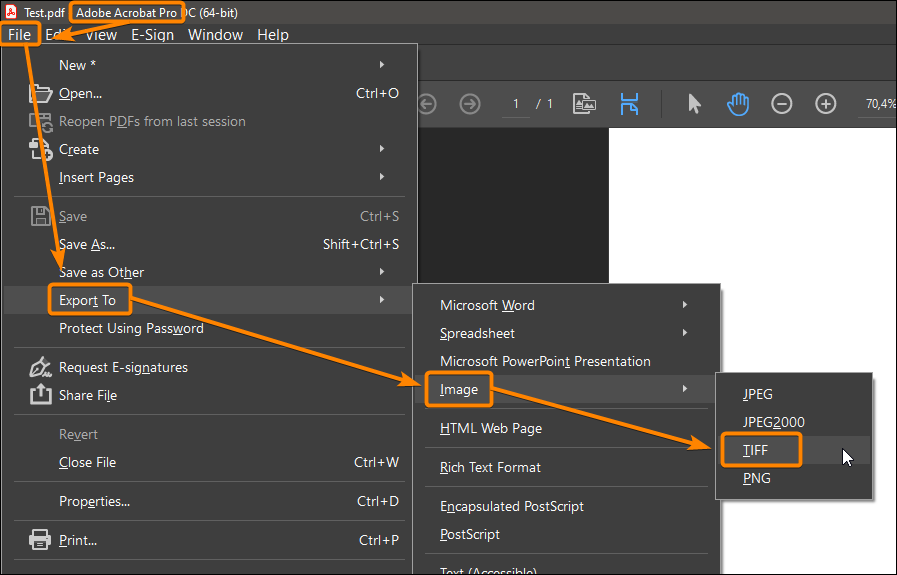The height and width of the screenshot is (575, 897).
Task: Click the 70,4% zoom level box
Action: [x=879, y=104]
